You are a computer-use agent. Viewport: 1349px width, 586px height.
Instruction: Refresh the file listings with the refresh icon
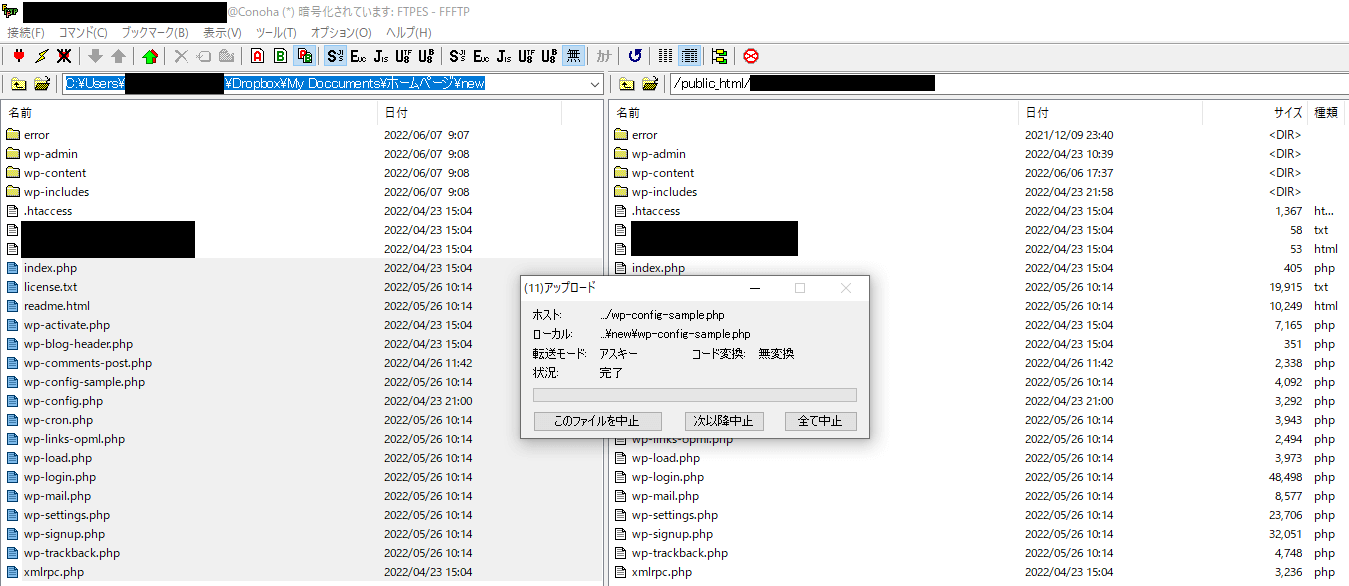tap(634, 56)
